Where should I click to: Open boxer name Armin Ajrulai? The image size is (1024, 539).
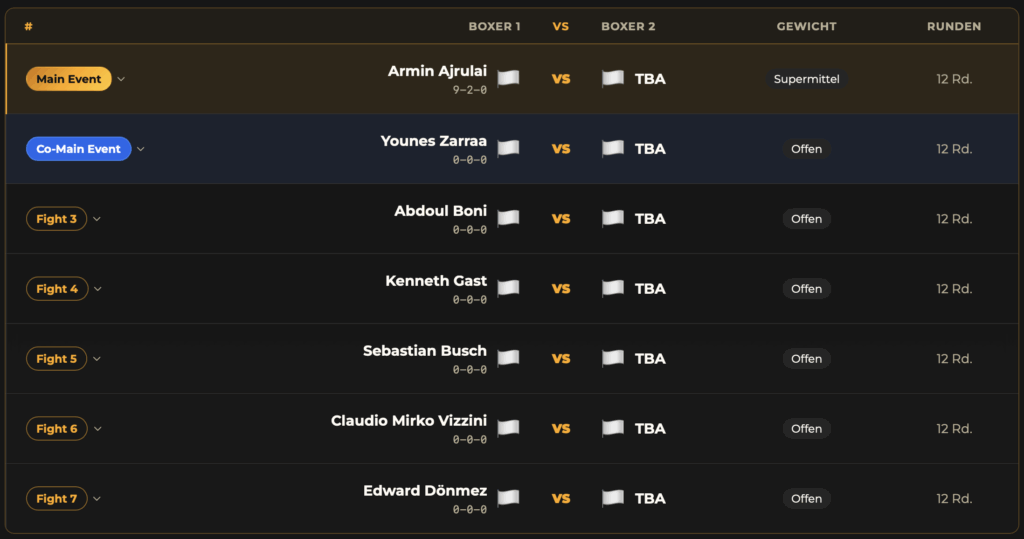[437, 71]
